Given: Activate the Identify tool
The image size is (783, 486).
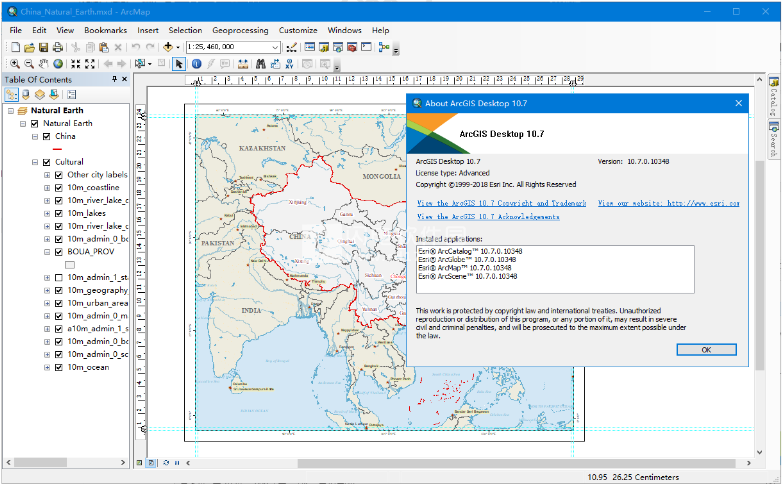Looking at the screenshot, I should 196,63.
